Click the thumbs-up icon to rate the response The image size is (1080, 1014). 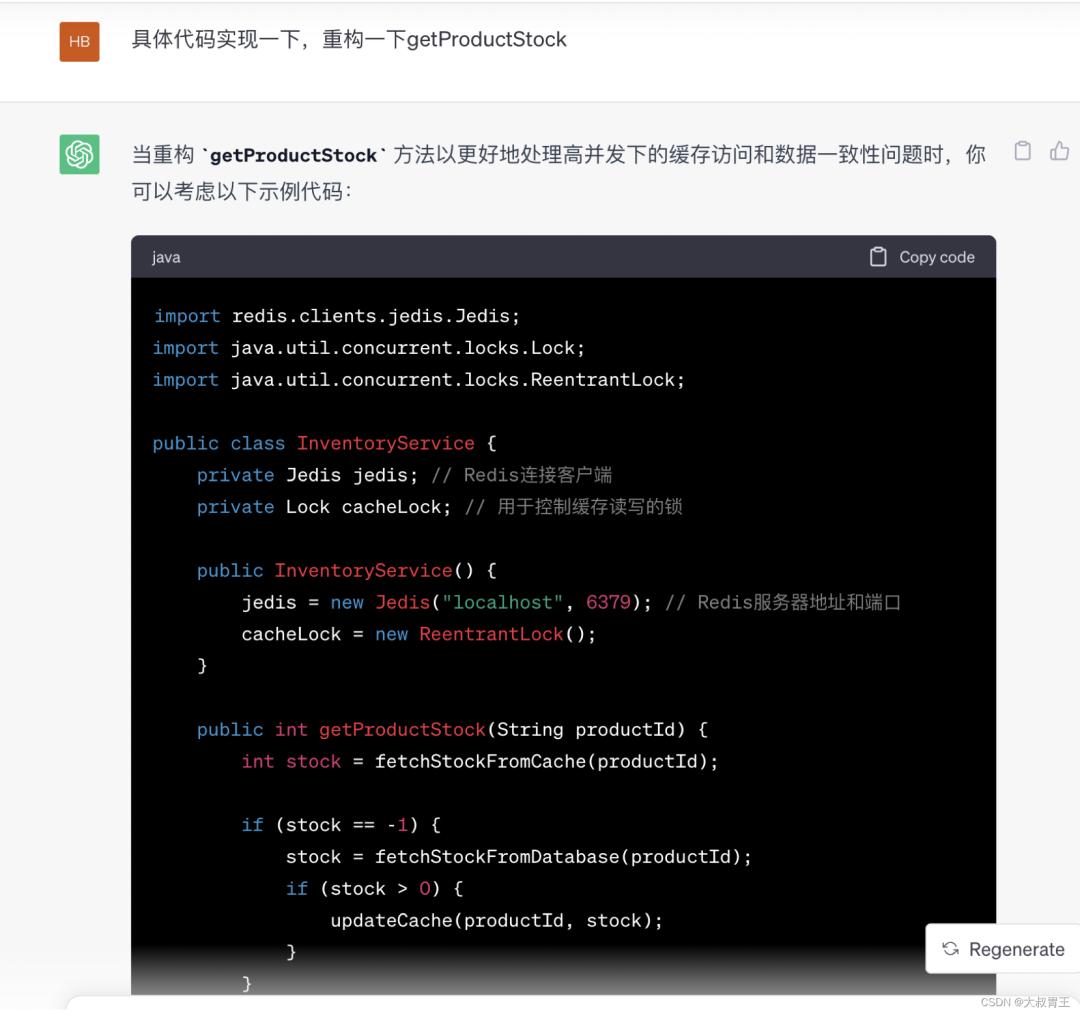pos(1059,150)
